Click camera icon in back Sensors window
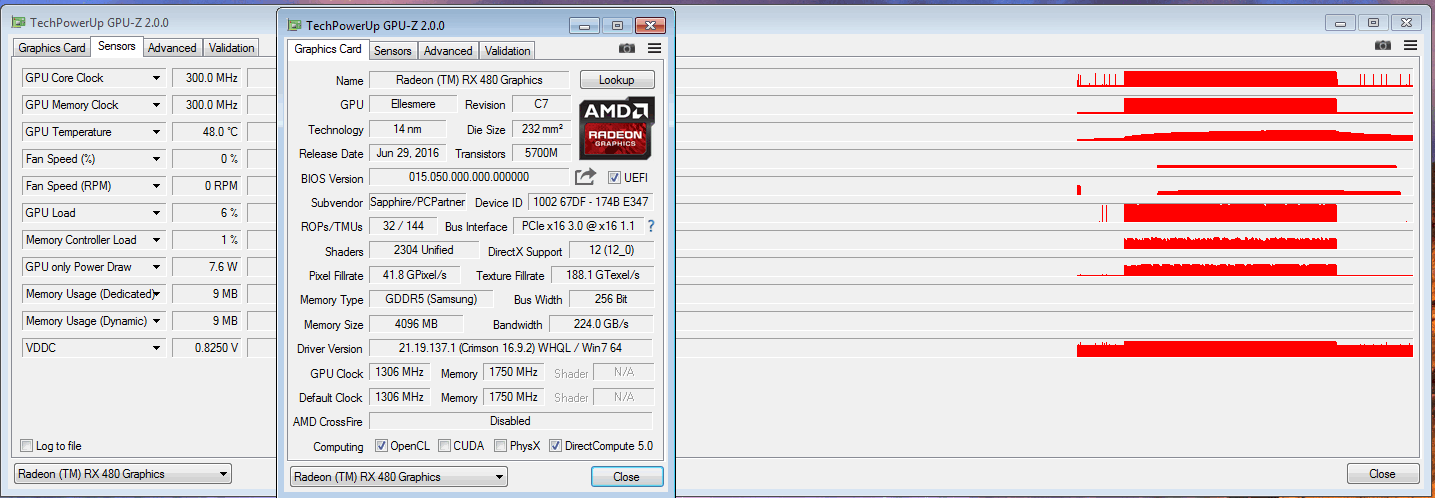1435x498 pixels. coord(1383,45)
